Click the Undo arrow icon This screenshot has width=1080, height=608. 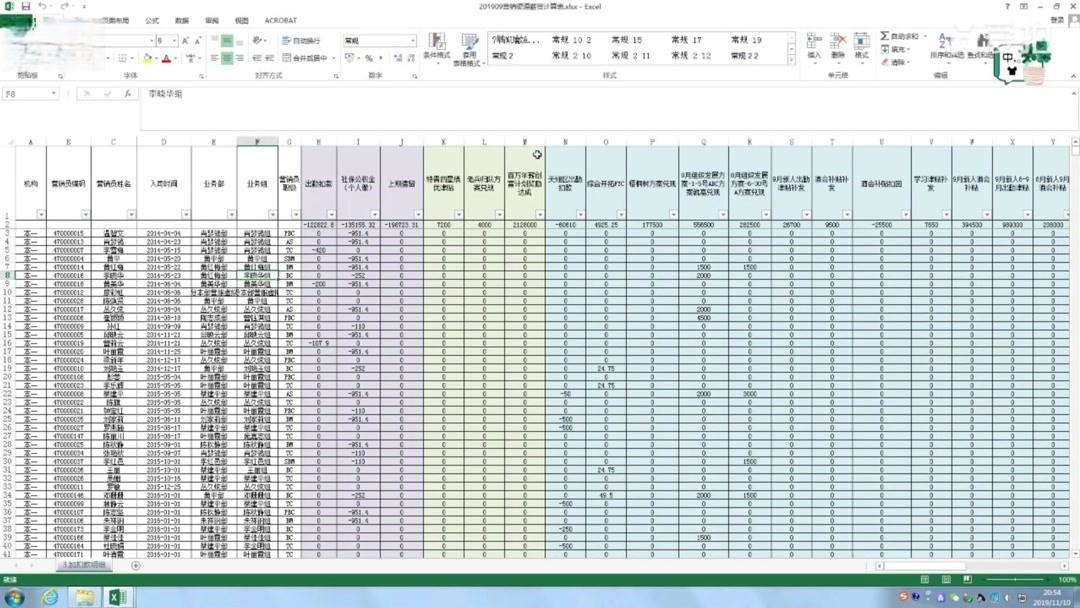43,6
